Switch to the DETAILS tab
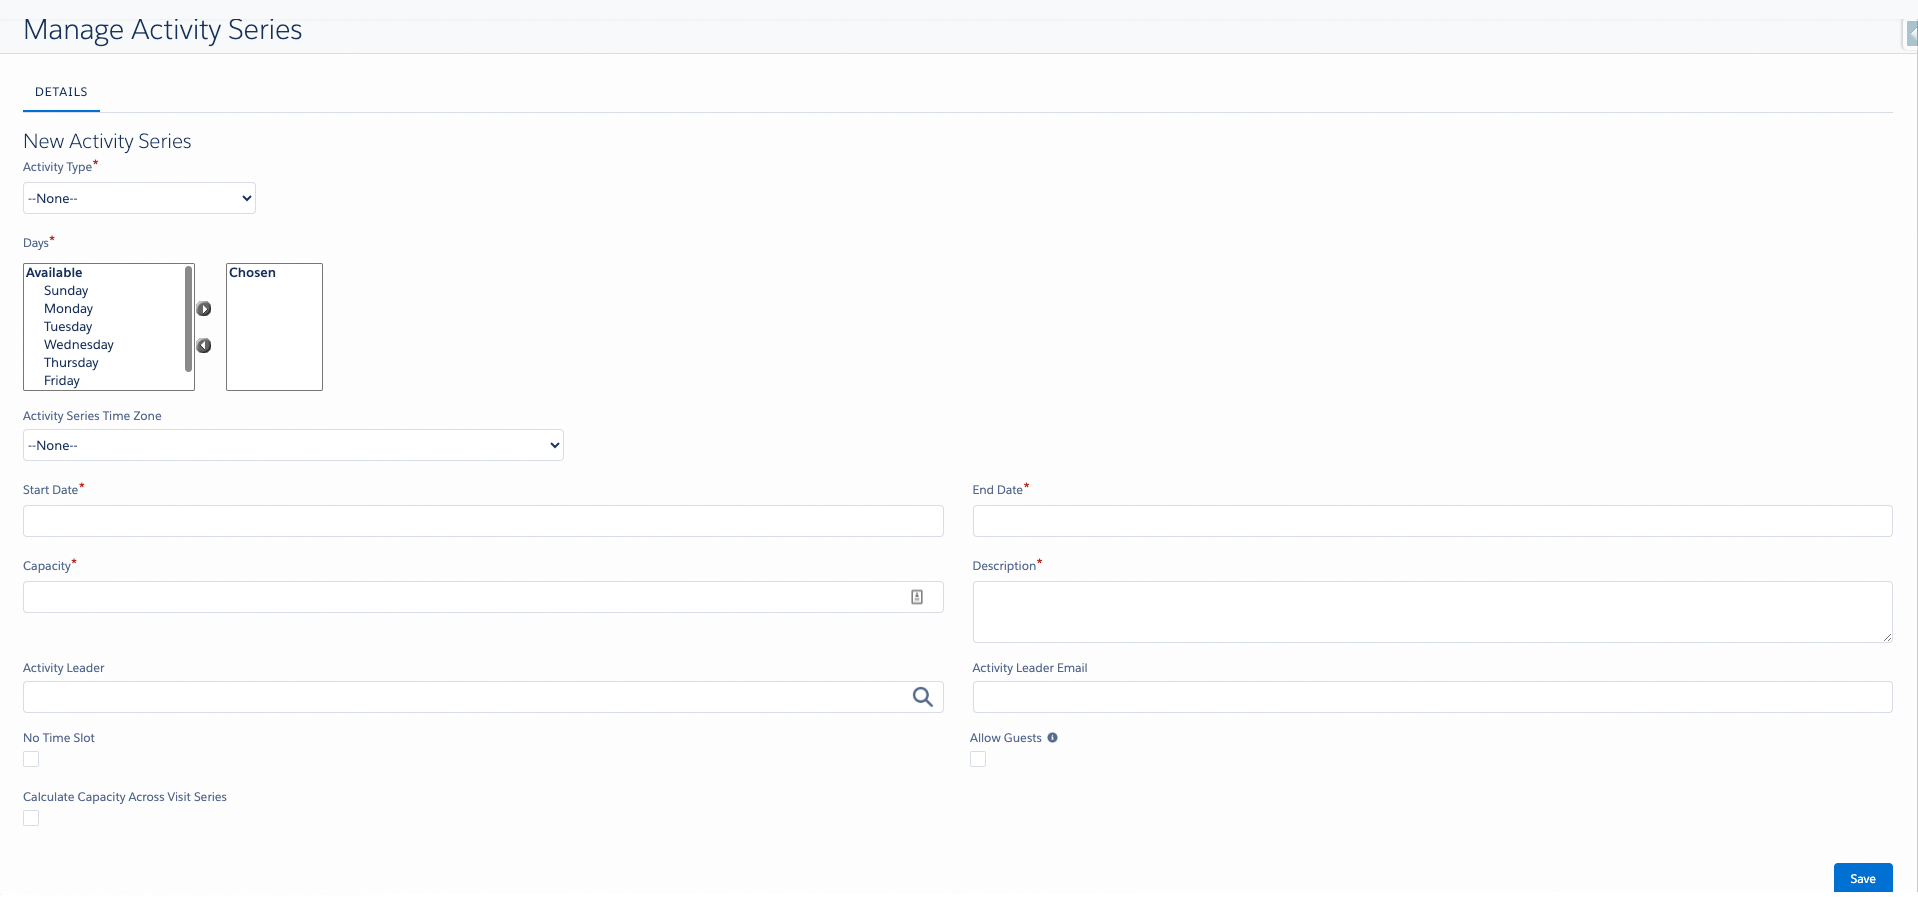Viewport: 1918px width, 907px height. point(61,92)
